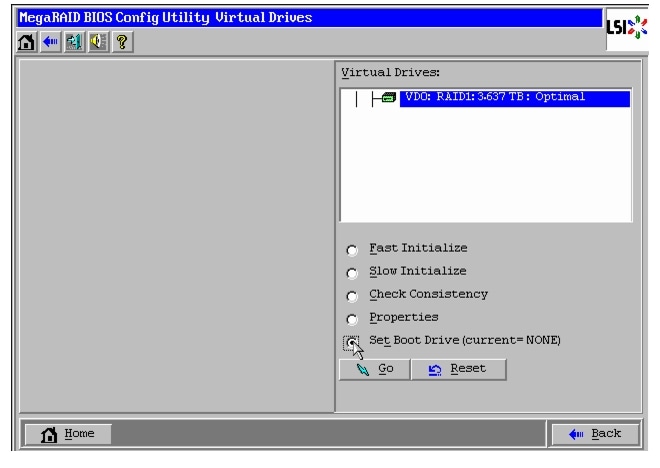Click the Home toolbar icon
Image resolution: width=660 pixels, height=468 pixels.
(26, 42)
